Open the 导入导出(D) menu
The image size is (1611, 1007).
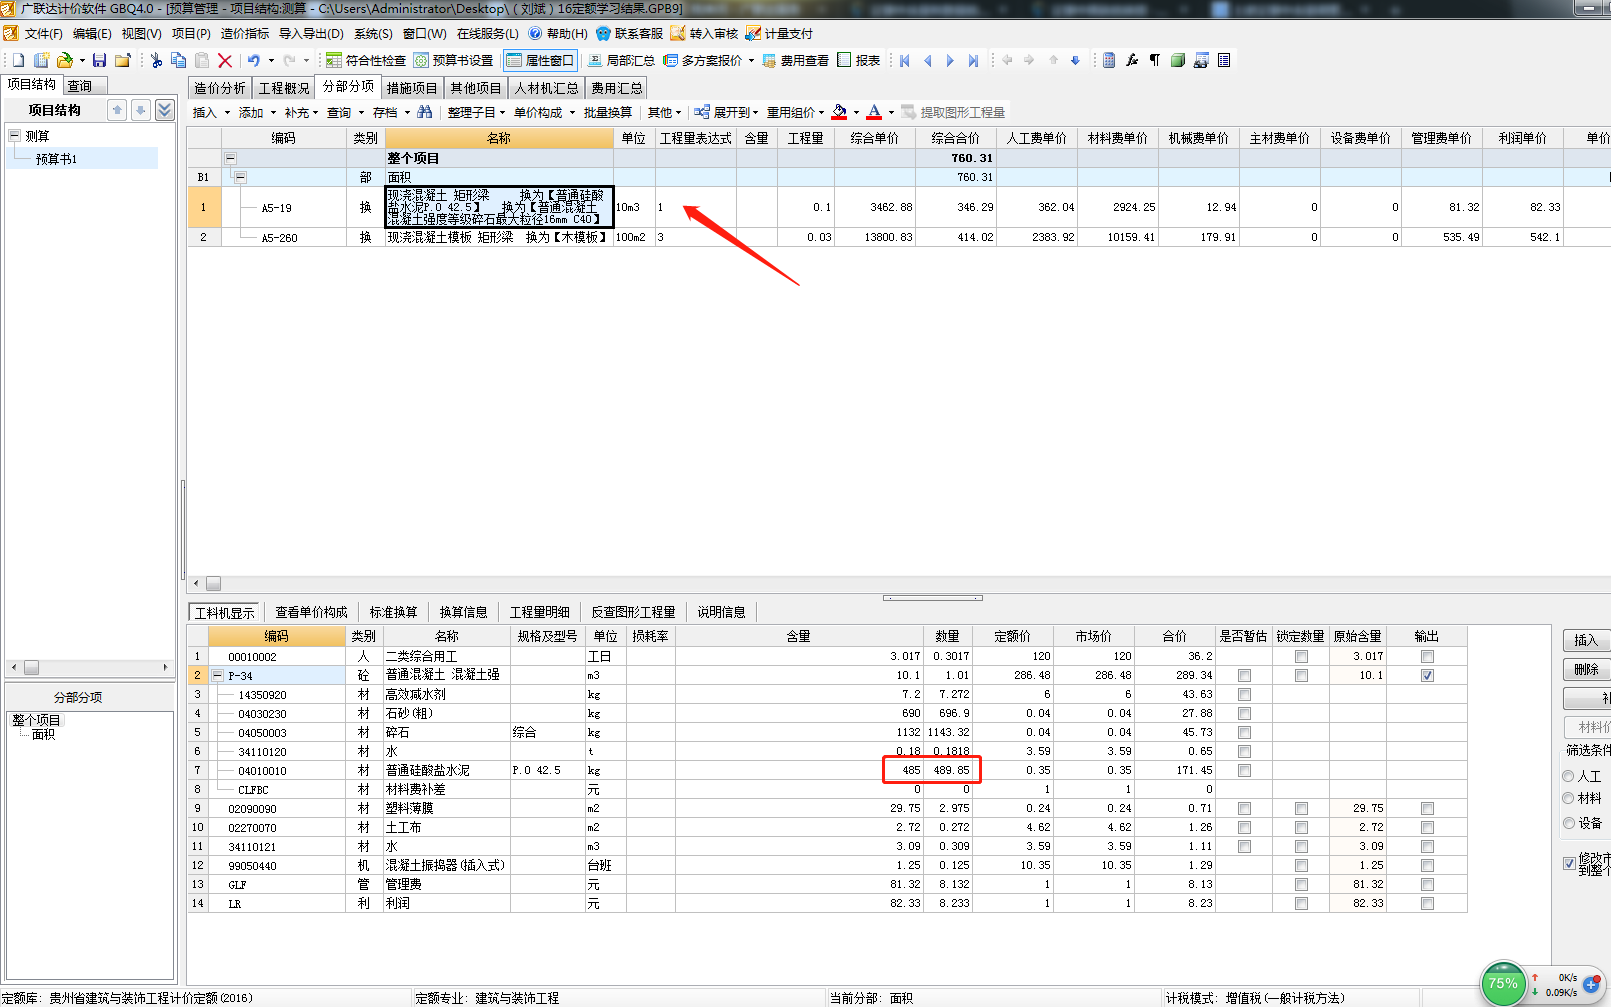click(311, 34)
